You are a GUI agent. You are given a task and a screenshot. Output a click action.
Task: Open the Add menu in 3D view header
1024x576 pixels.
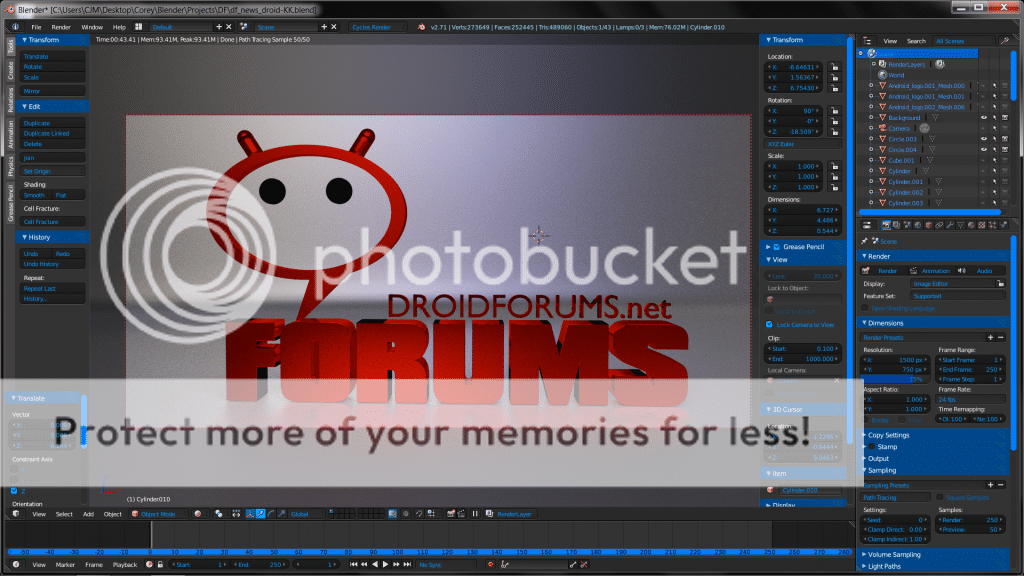pyautogui.click(x=88, y=514)
